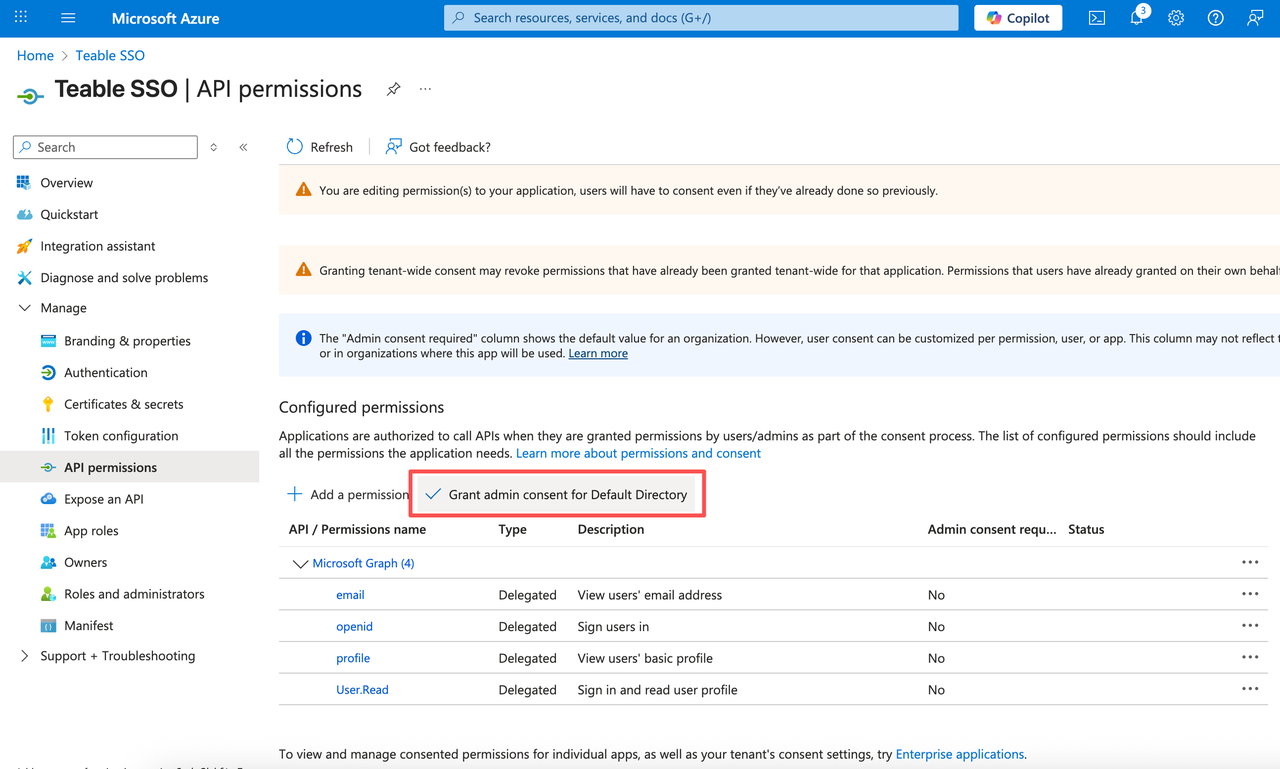This screenshot has width=1280, height=769.
Task: Open the profile permission link
Action: pyautogui.click(x=353, y=658)
